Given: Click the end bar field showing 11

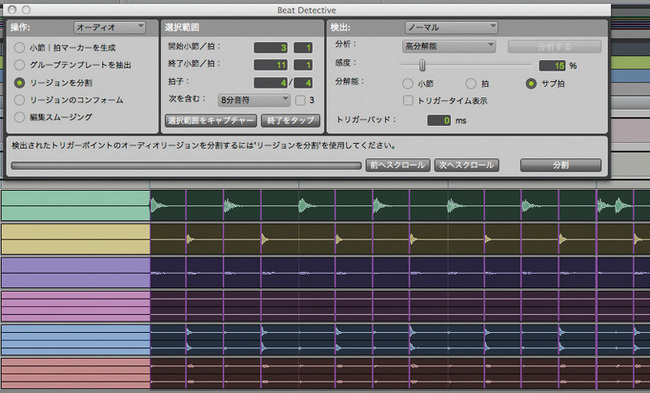Looking at the screenshot, I should pos(271,65).
